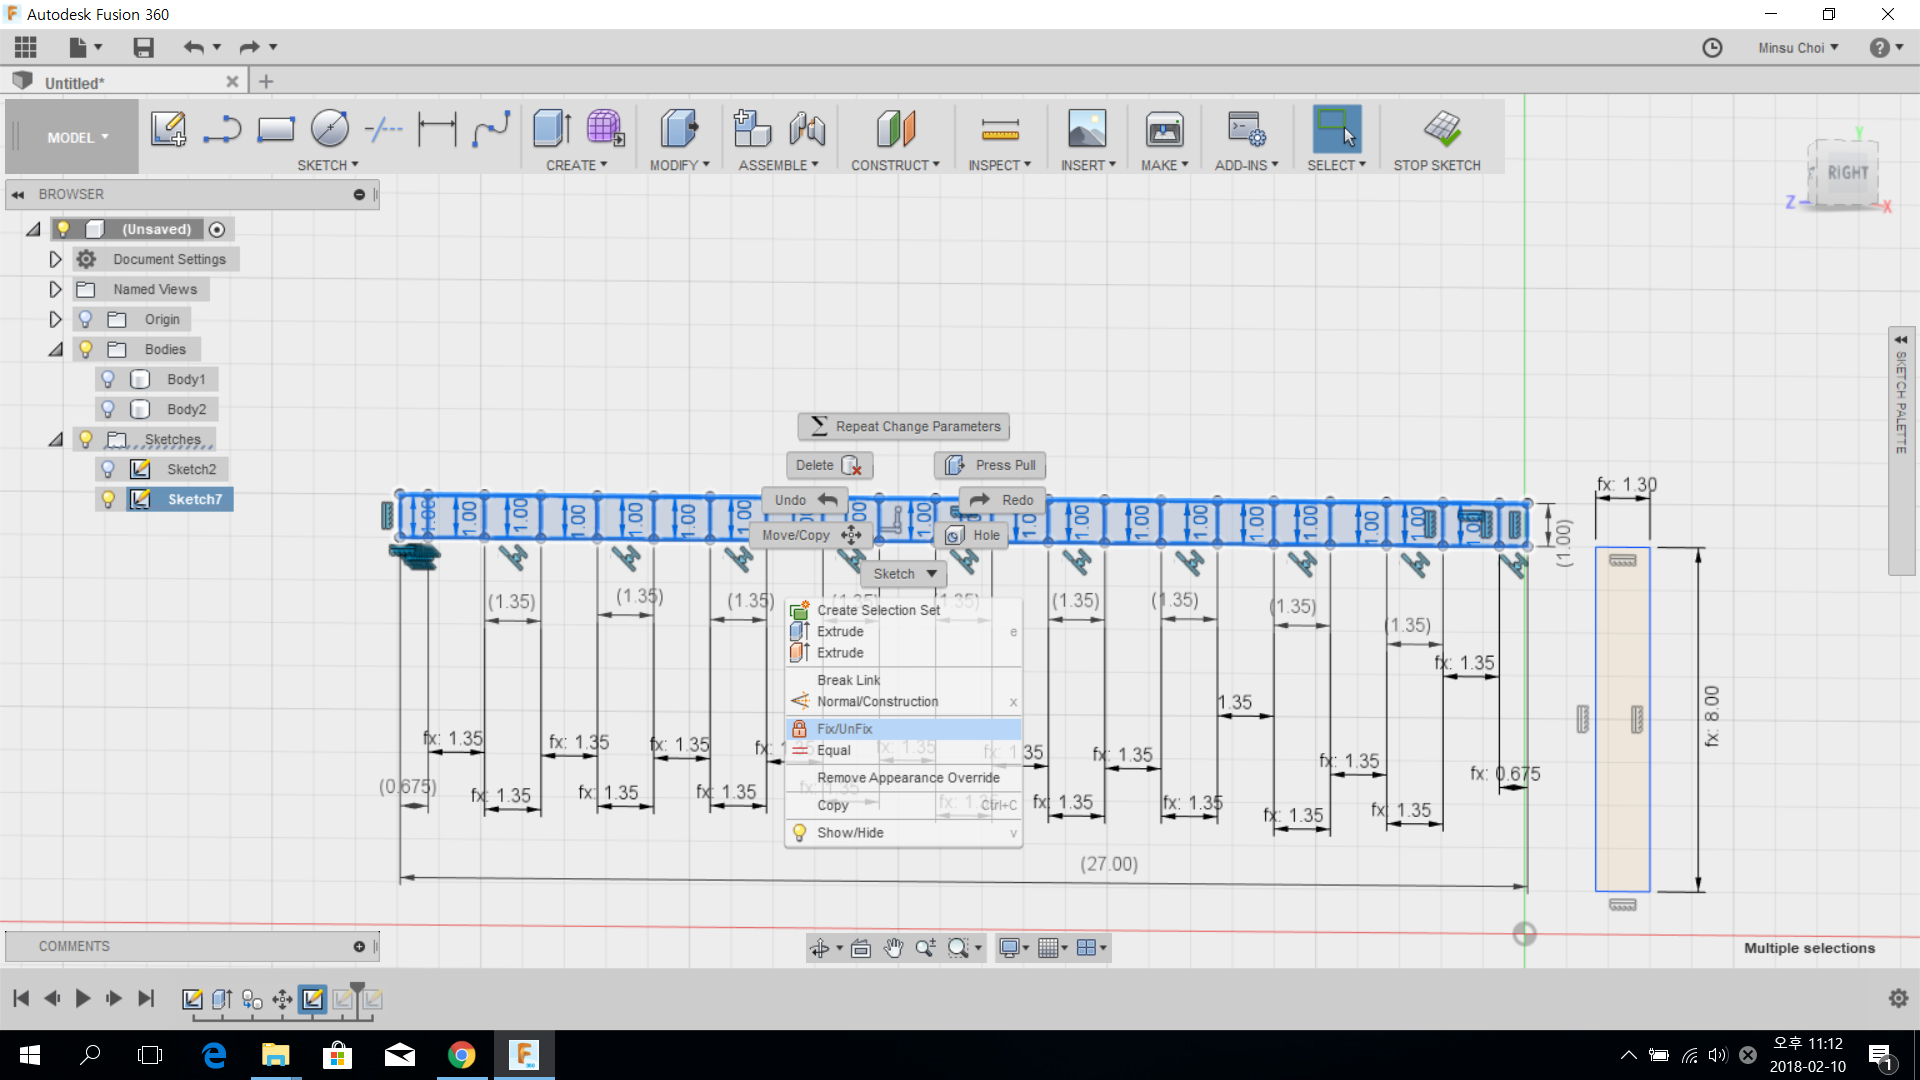
Task: Click Repeat Change Parameters button
Action: [x=904, y=426]
